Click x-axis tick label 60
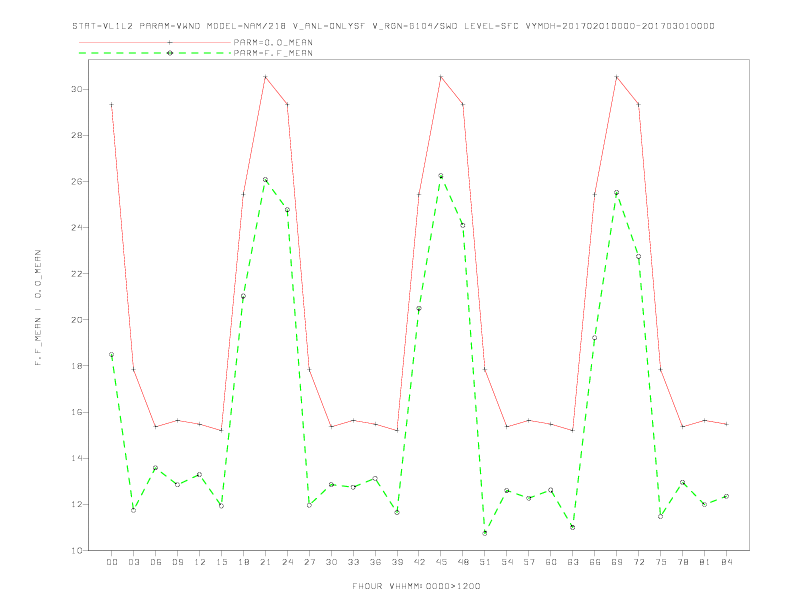Viewport: 792px width, 612px height. tap(551, 562)
